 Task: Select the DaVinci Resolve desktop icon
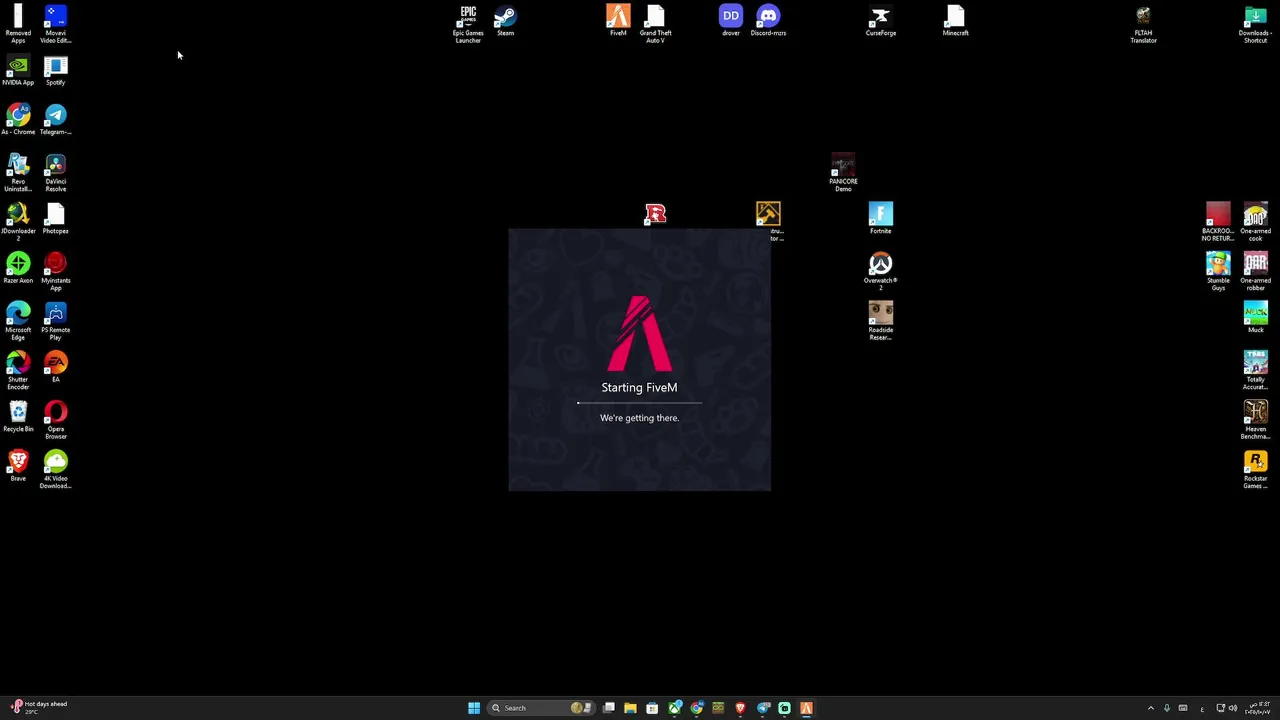(55, 172)
